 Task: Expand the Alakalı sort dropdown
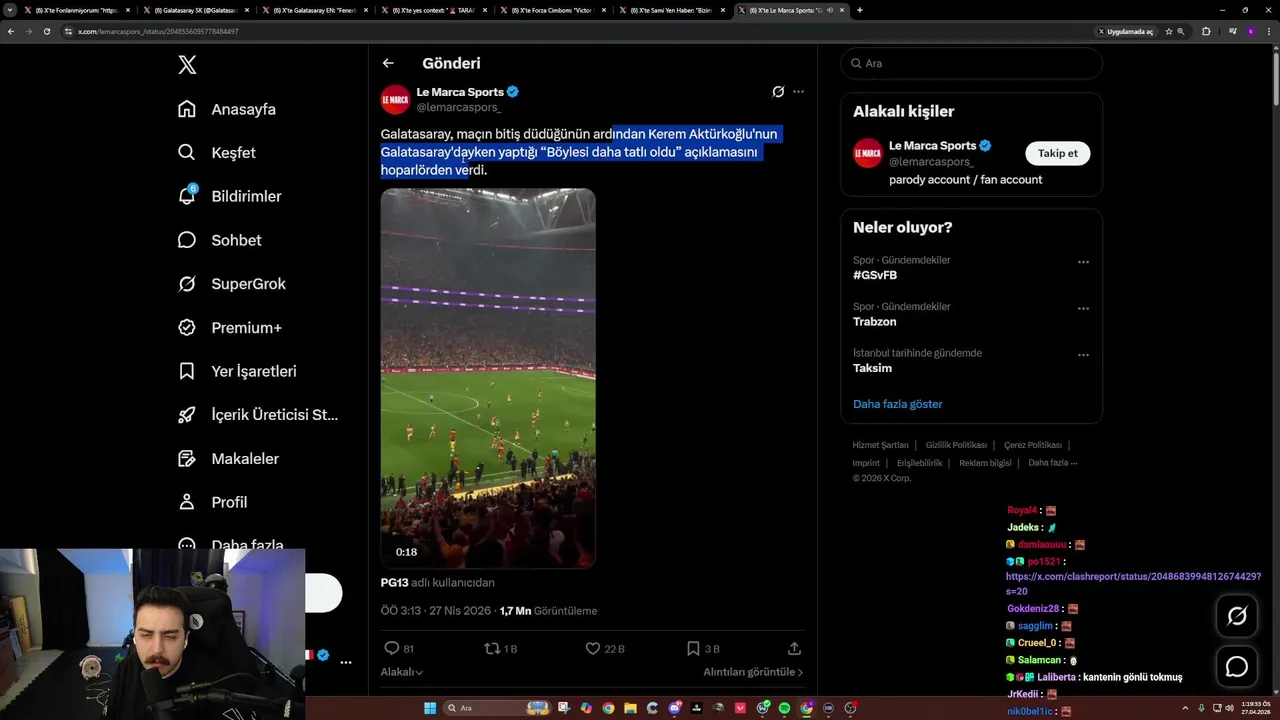click(x=402, y=672)
